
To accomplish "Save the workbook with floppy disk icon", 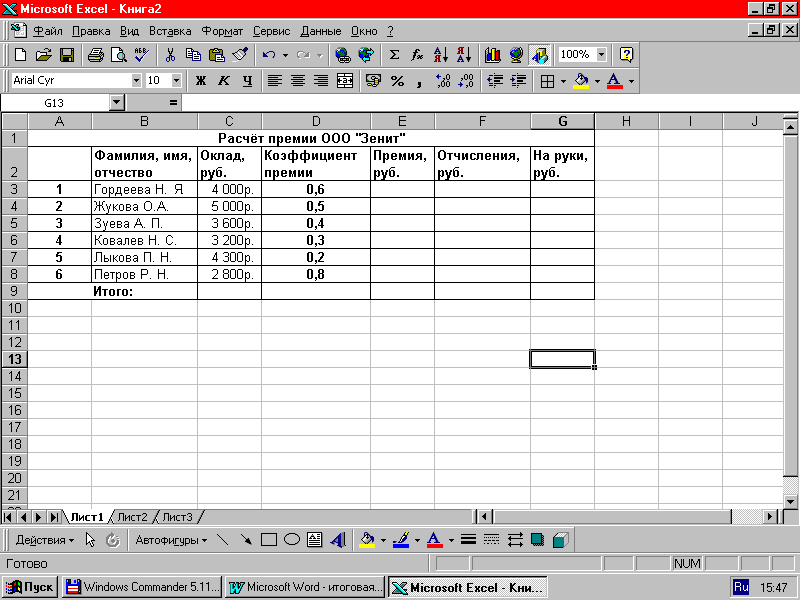I will point(67,55).
